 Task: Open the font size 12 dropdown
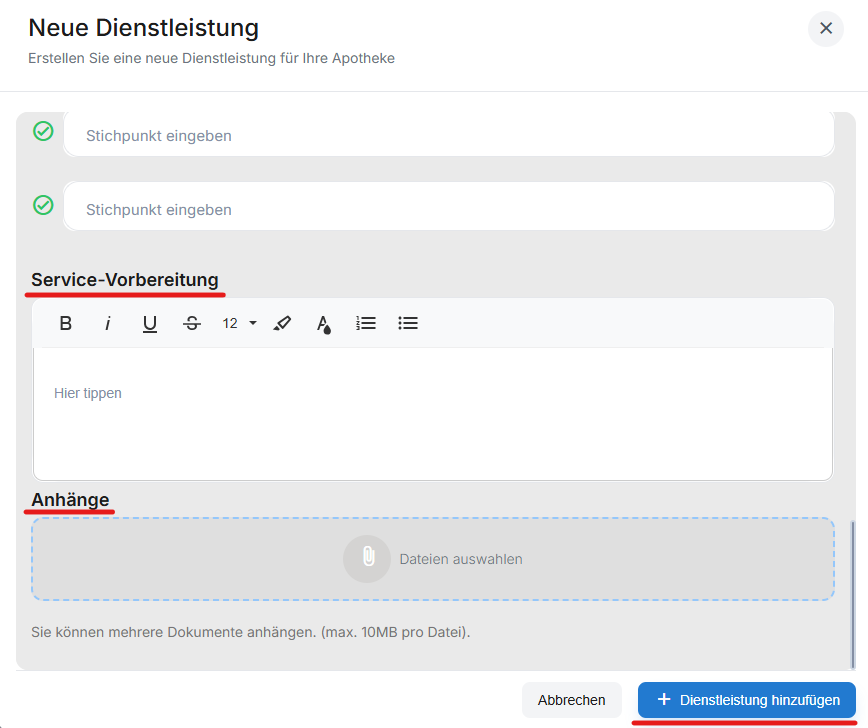click(x=239, y=323)
